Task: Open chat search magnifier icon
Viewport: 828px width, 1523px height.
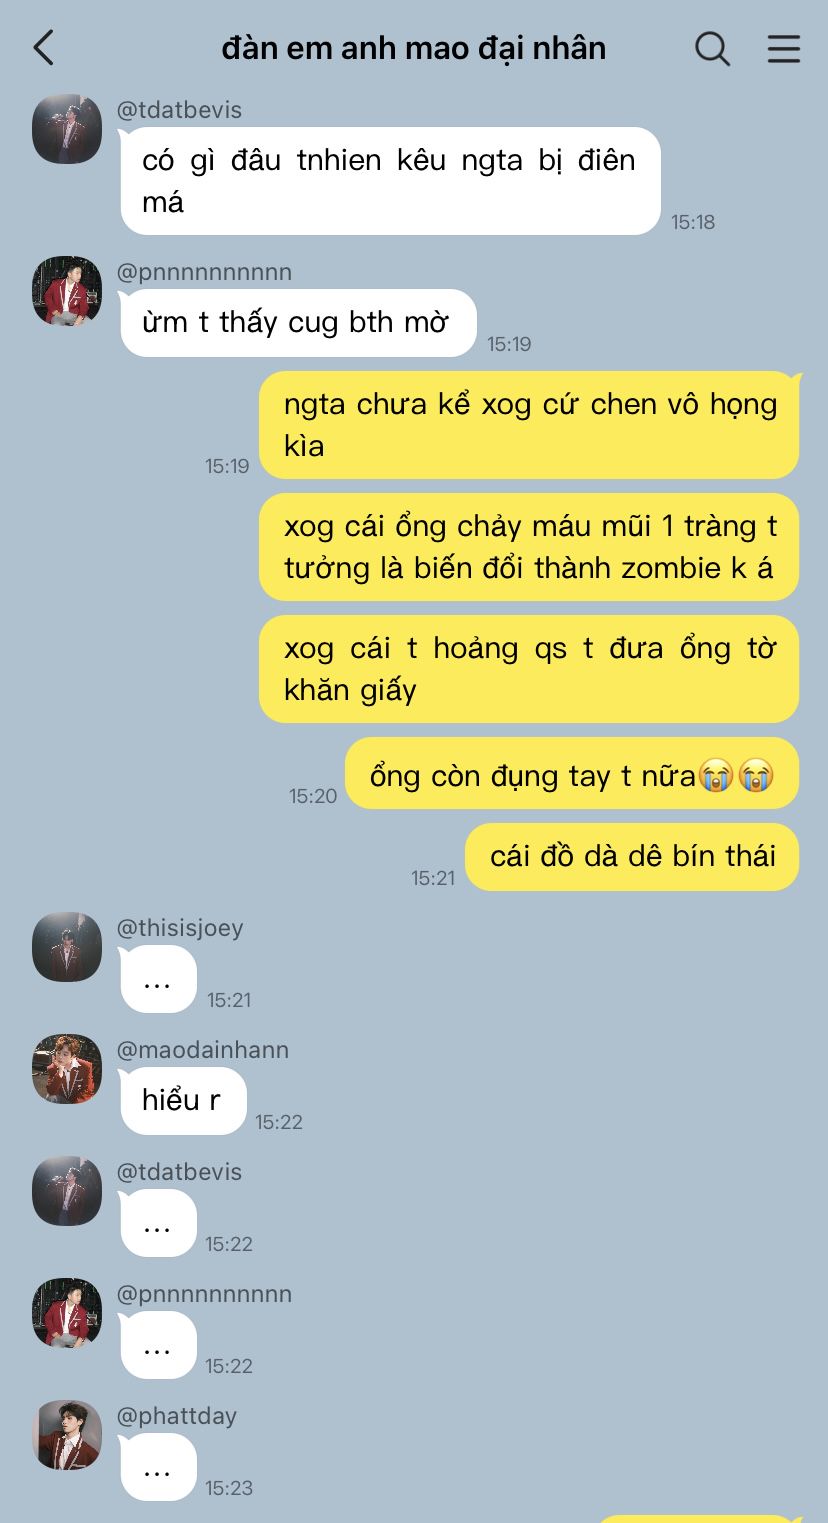Action: click(712, 48)
